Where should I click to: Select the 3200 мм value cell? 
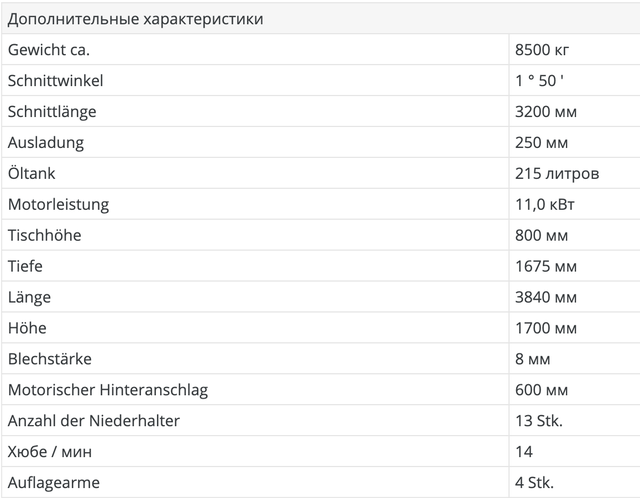click(x=545, y=112)
